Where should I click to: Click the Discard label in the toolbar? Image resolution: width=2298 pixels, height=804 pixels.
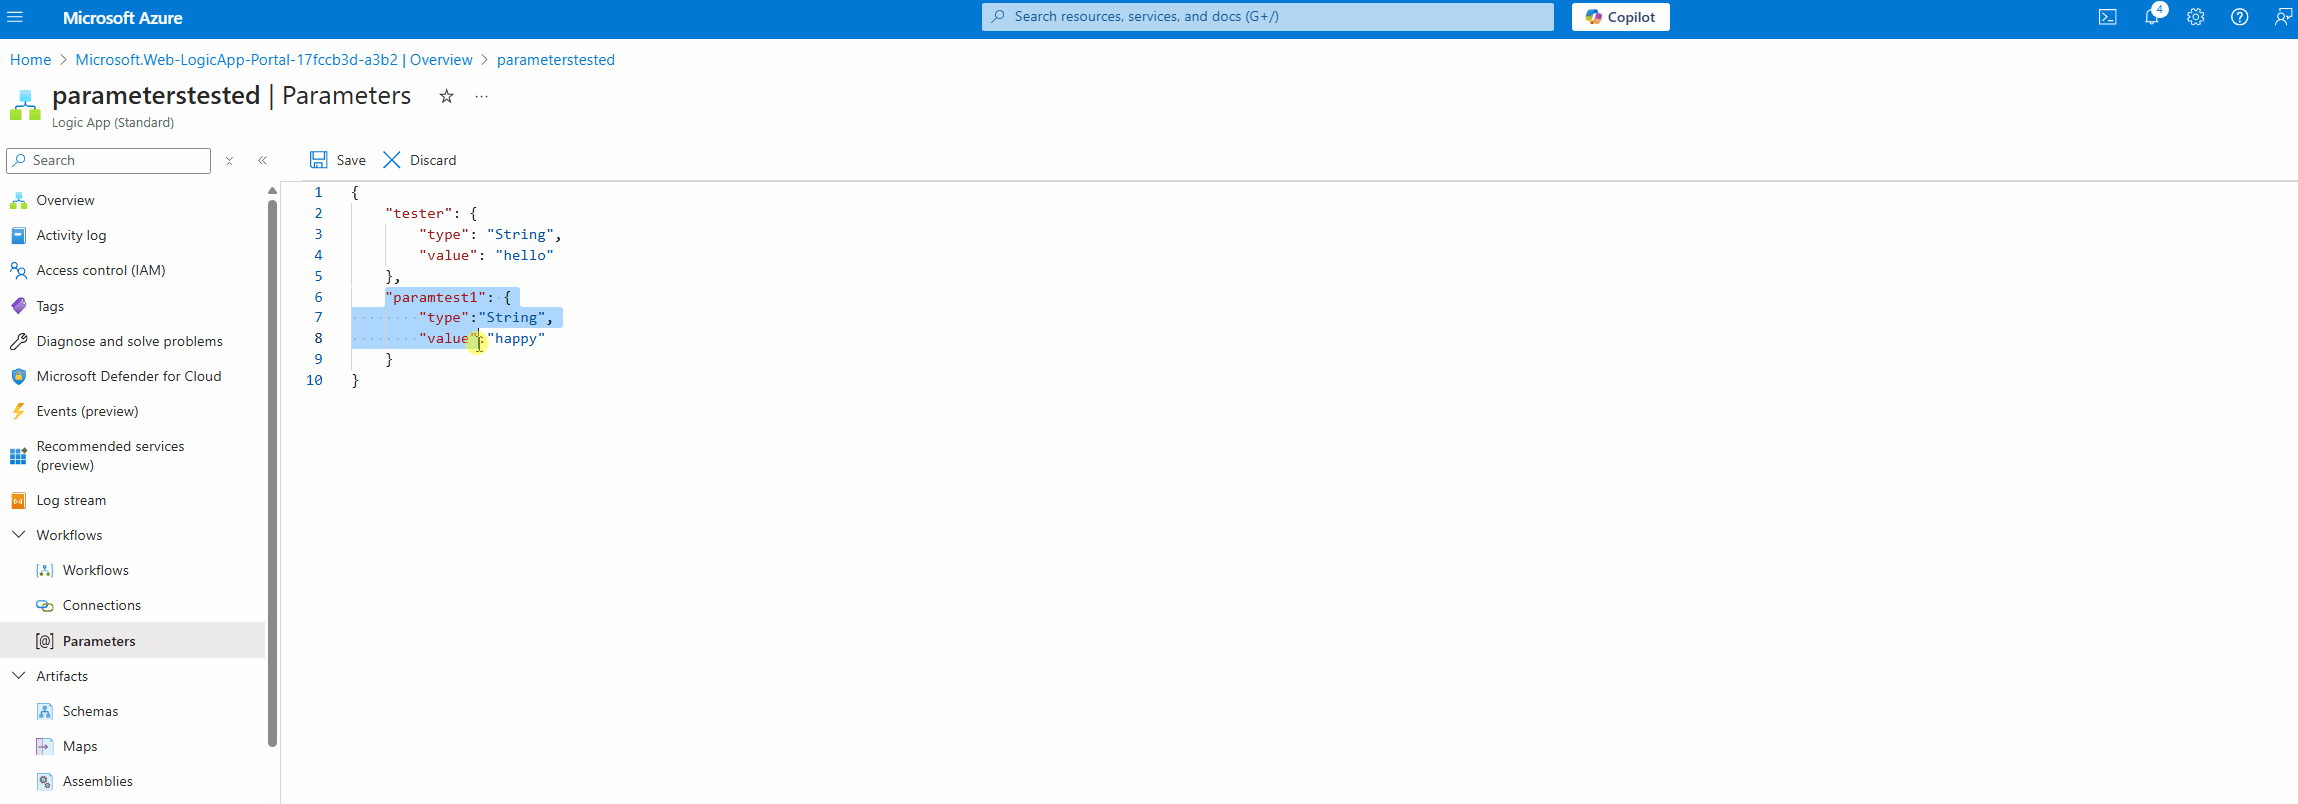433,160
